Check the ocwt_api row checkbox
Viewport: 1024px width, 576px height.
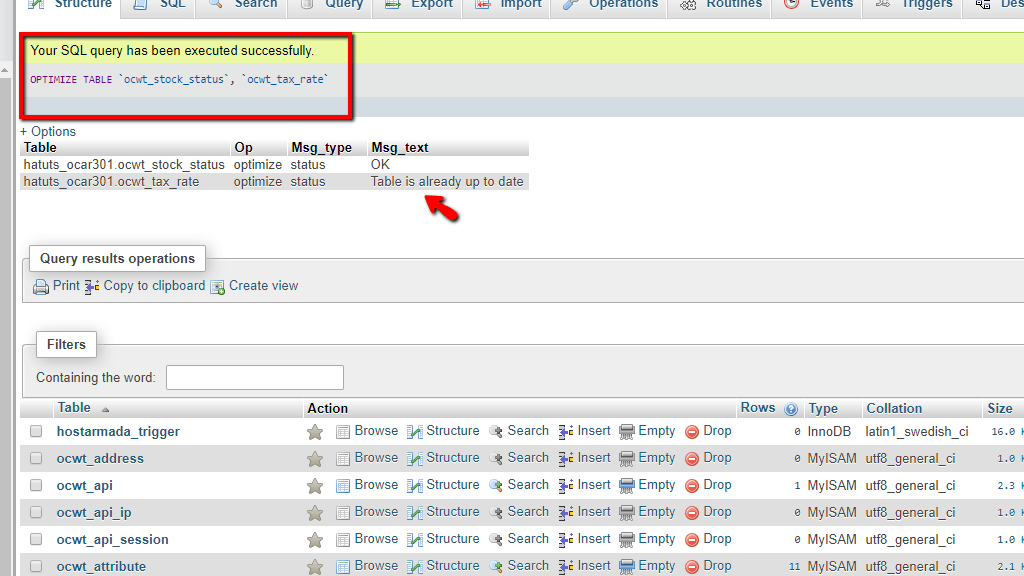[x=36, y=485]
